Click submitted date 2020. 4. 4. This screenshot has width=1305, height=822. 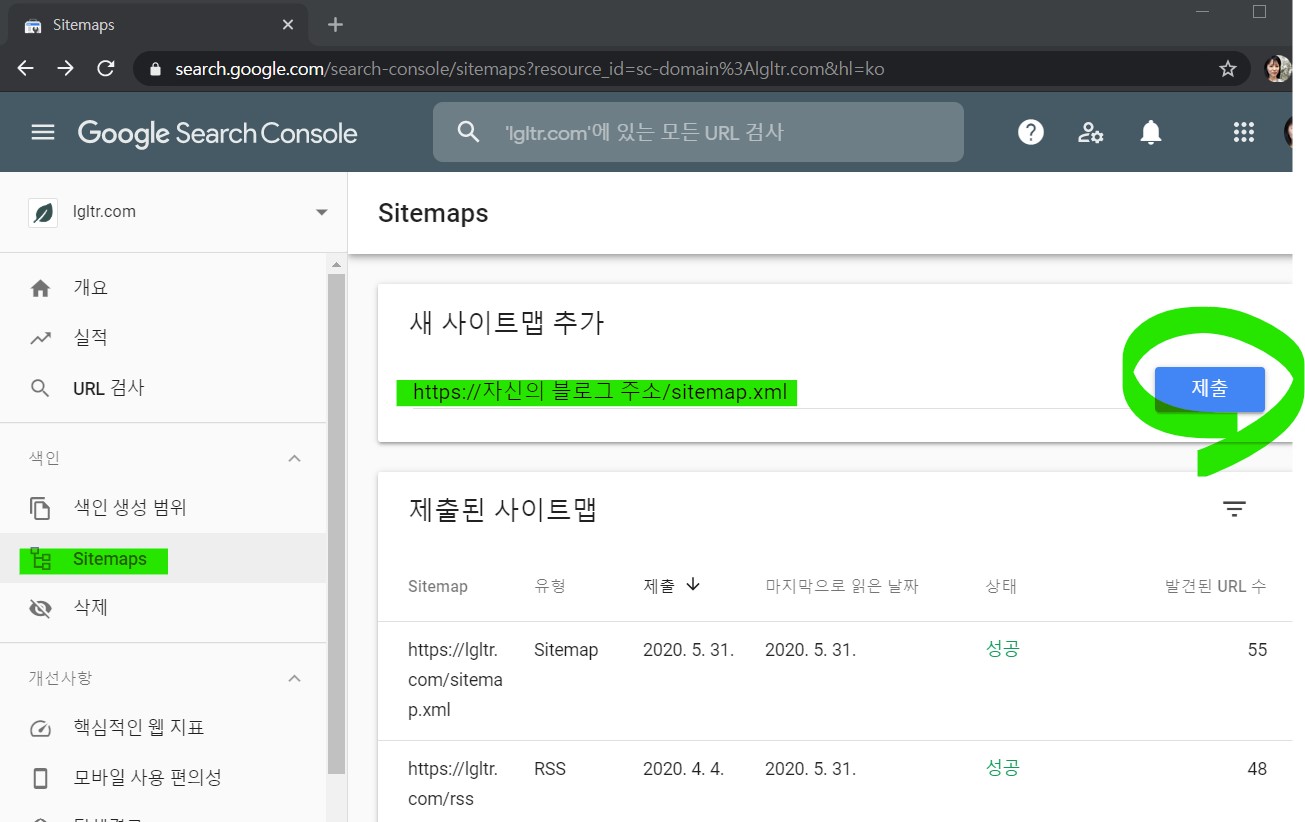coord(684,769)
